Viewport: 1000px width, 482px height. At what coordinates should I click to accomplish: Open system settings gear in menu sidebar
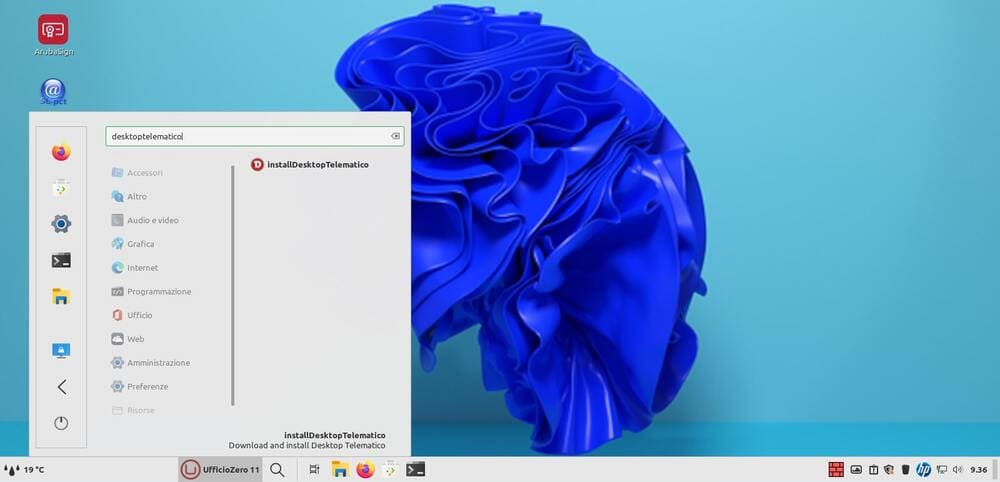(x=61, y=224)
